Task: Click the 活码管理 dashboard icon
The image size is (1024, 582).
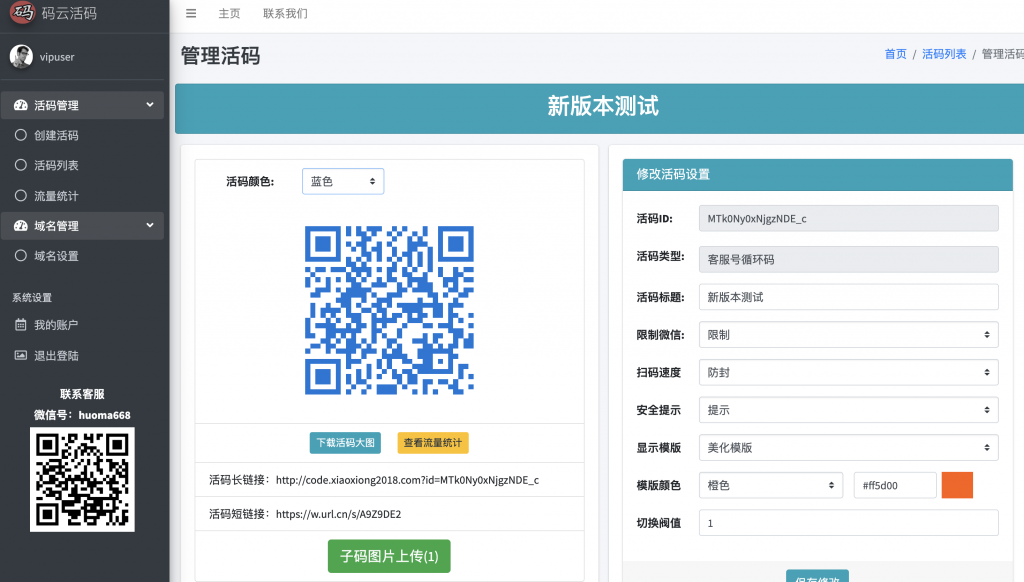Action: [x=21, y=105]
